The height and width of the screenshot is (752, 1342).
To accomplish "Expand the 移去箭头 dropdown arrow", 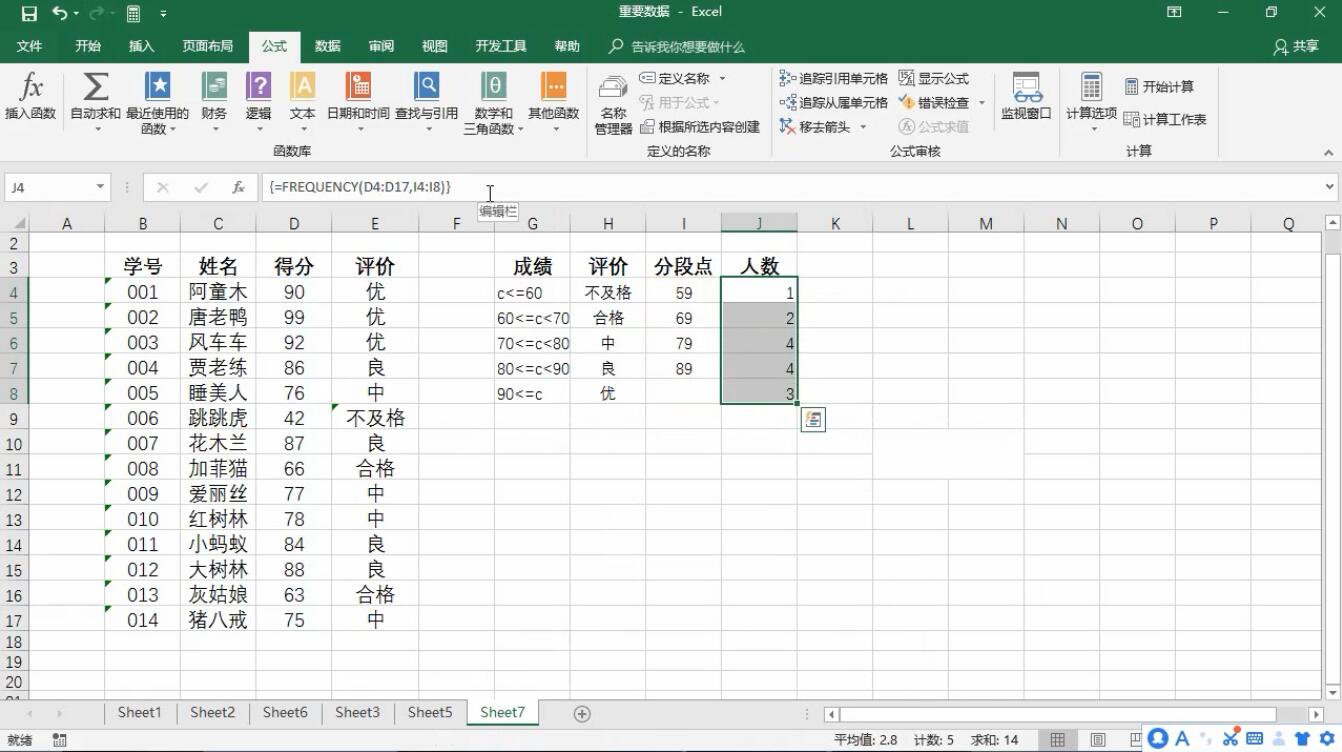I will click(x=863, y=127).
